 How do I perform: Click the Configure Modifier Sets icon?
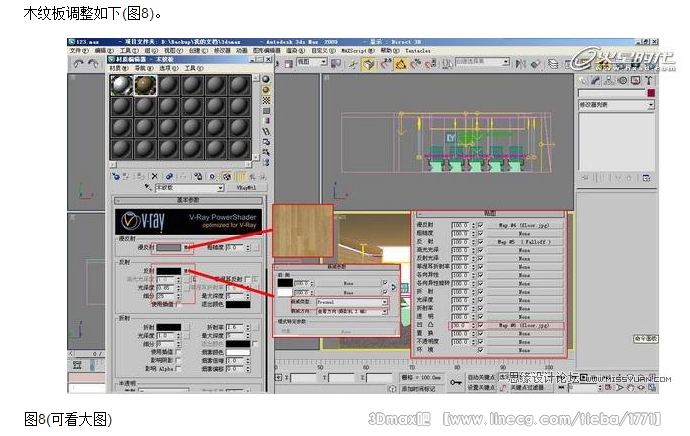tap(646, 178)
